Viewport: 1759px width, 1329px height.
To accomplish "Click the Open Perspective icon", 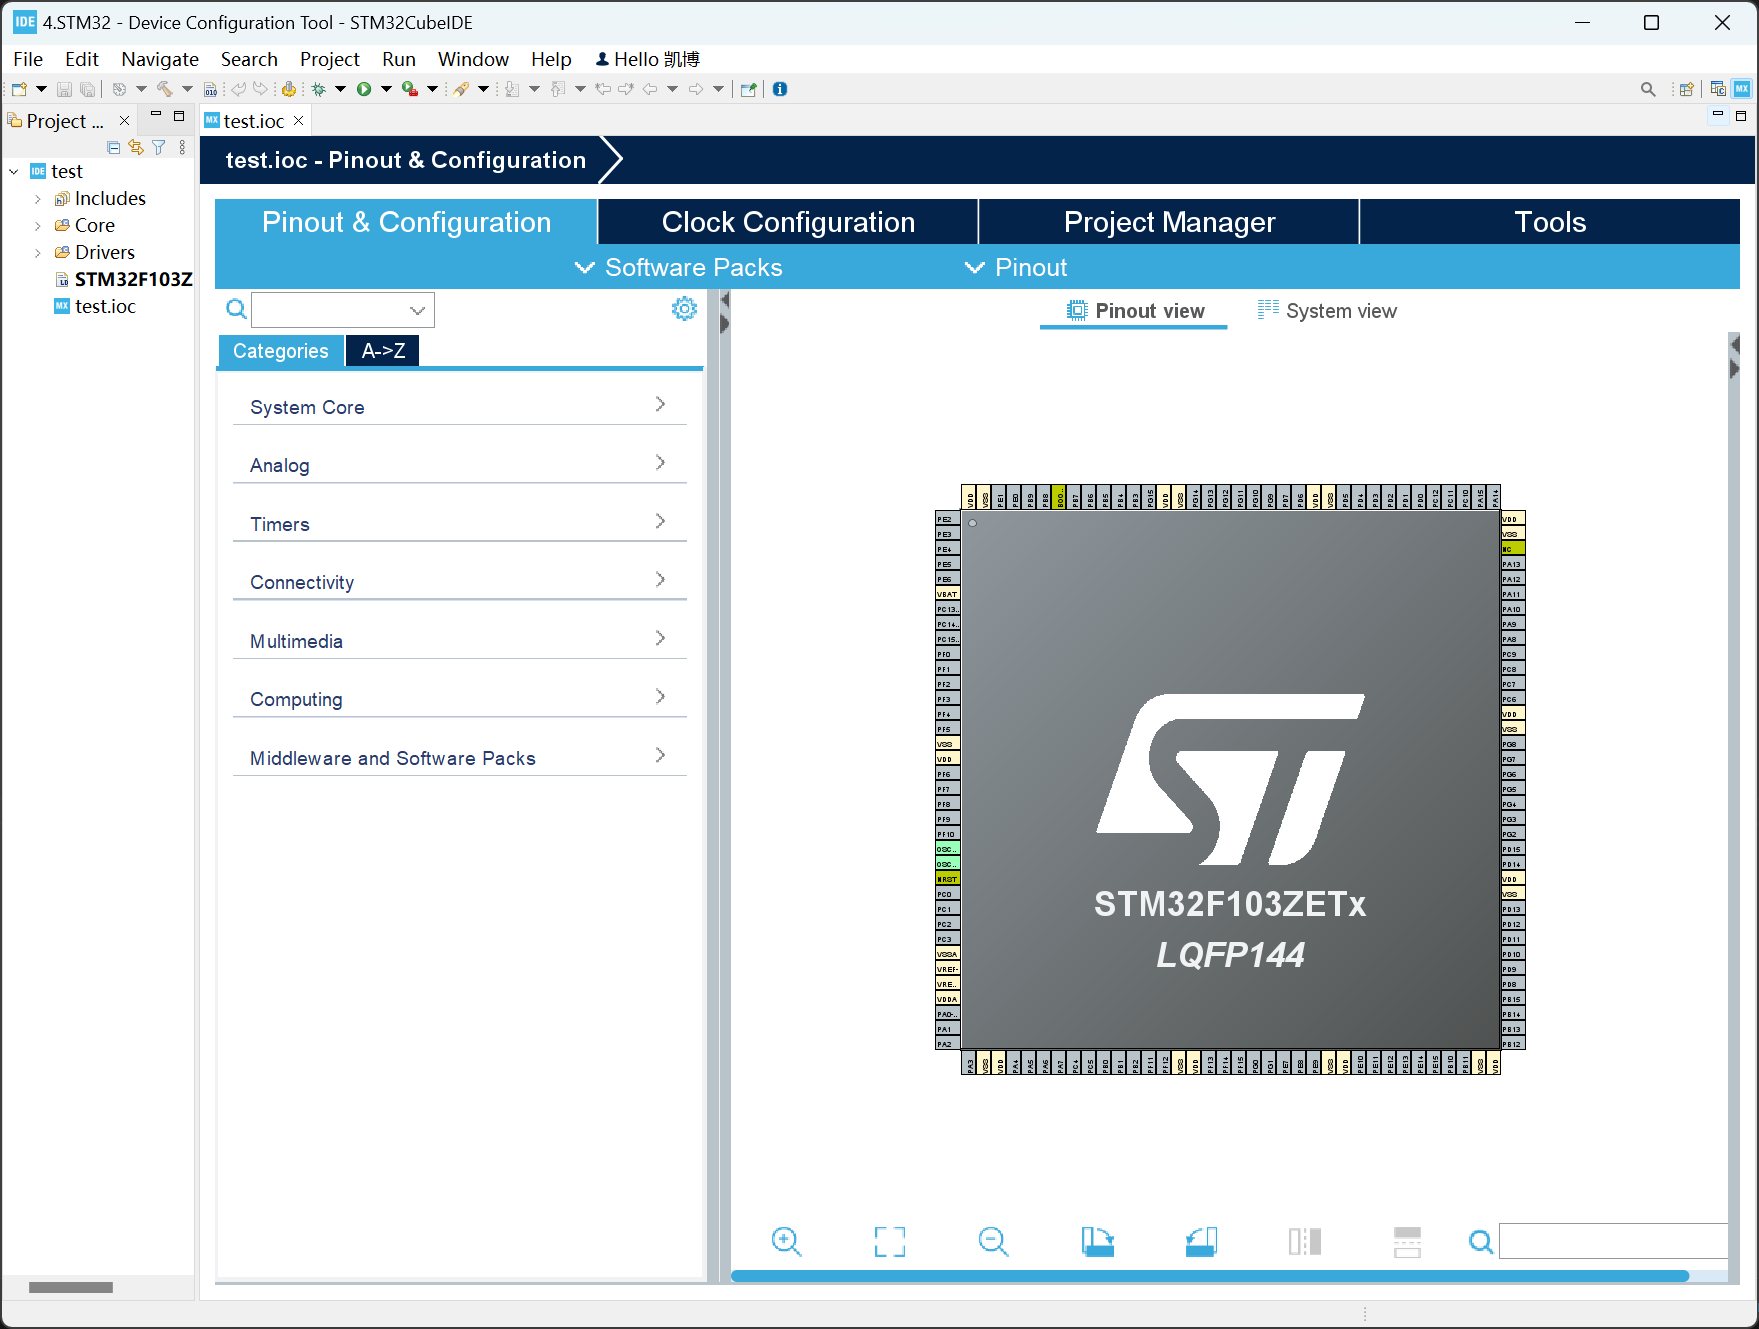I will [x=1686, y=89].
